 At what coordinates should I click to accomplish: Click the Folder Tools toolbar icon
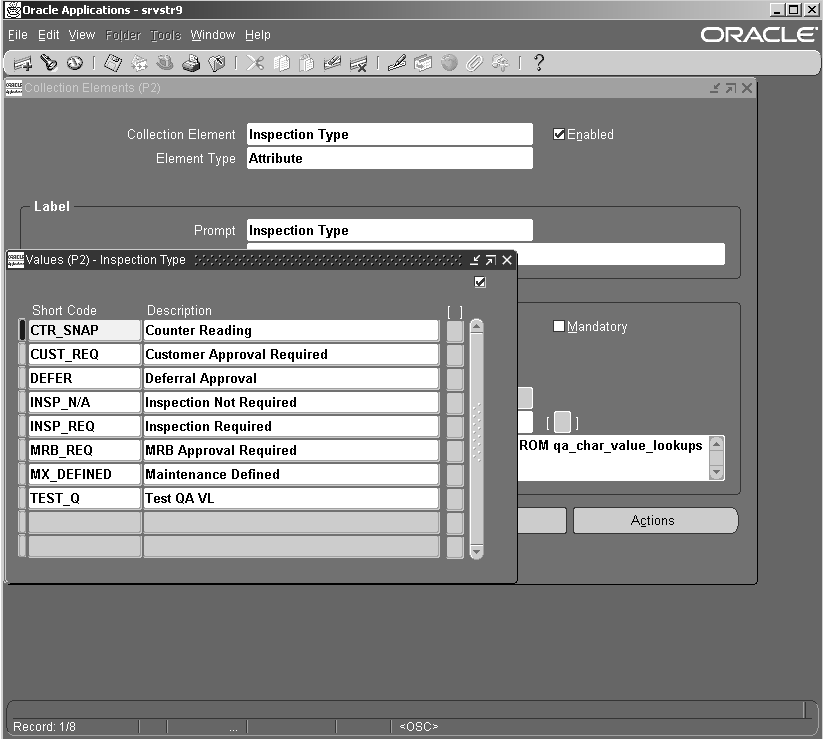point(500,63)
